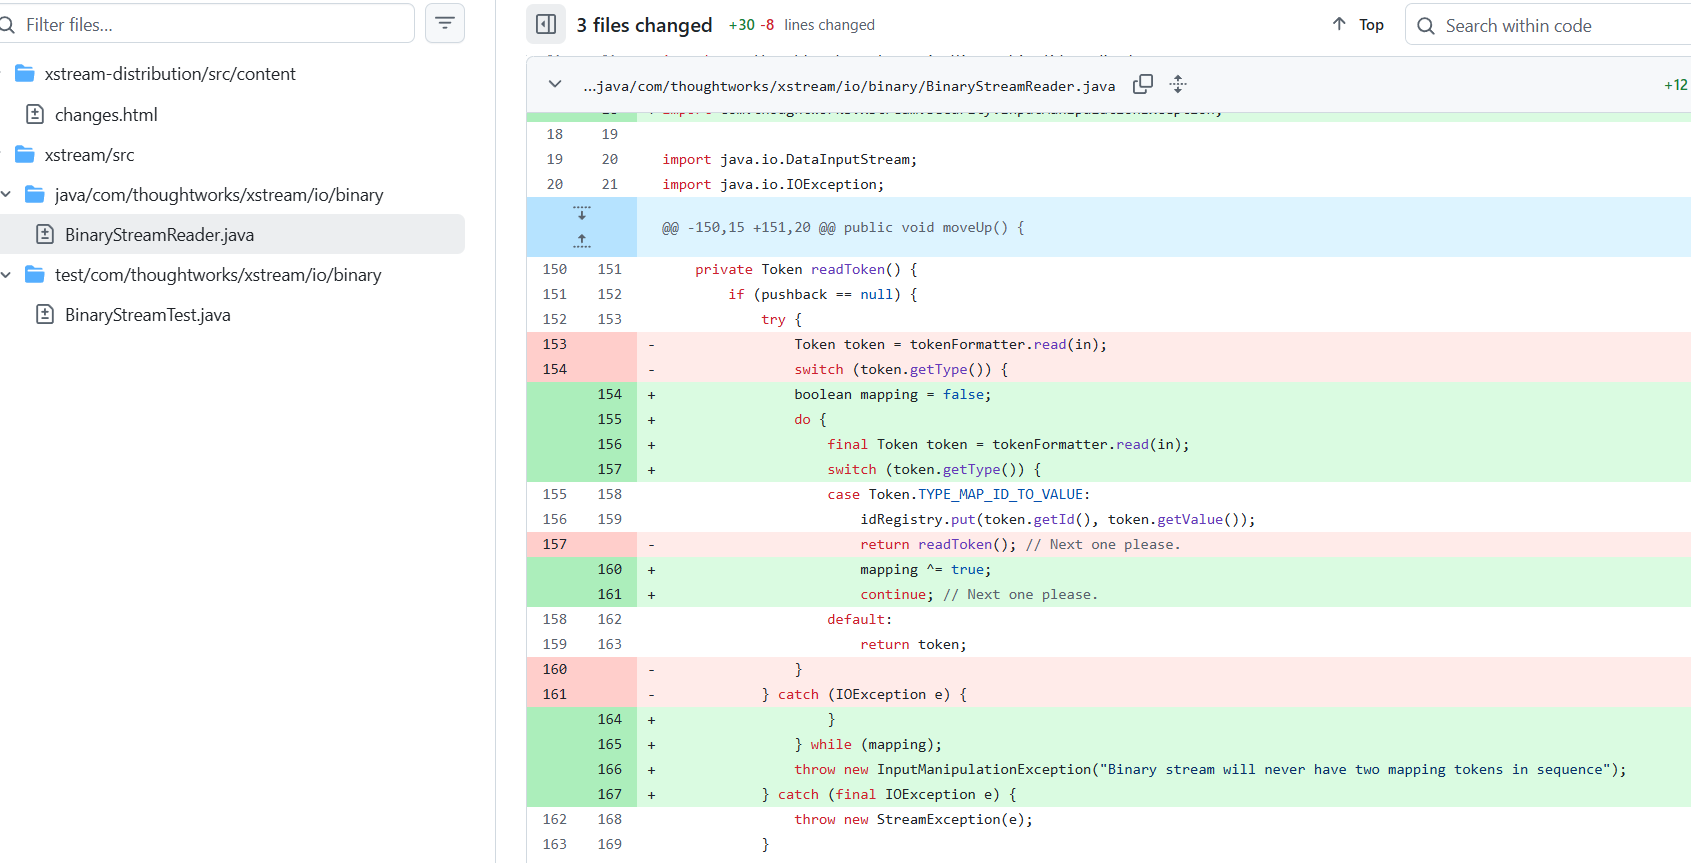This screenshot has height=863, width=1691.
Task: Click the BinaryStreamTest.java file diff icon
Action: pos(45,314)
